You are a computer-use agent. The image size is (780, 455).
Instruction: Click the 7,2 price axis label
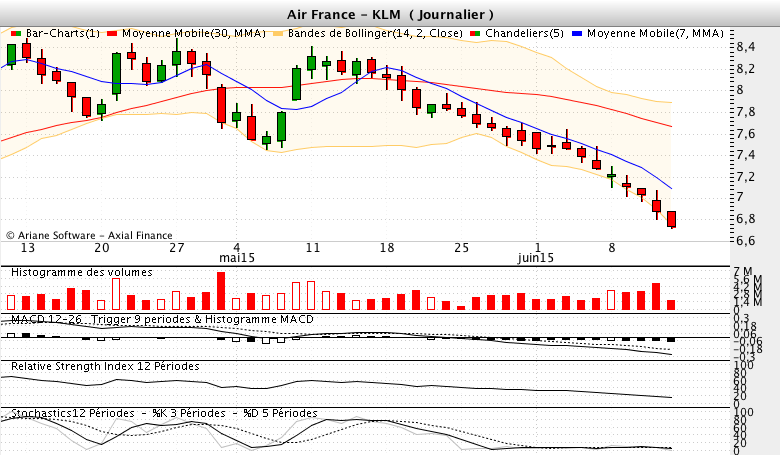click(x=746, y=177)
